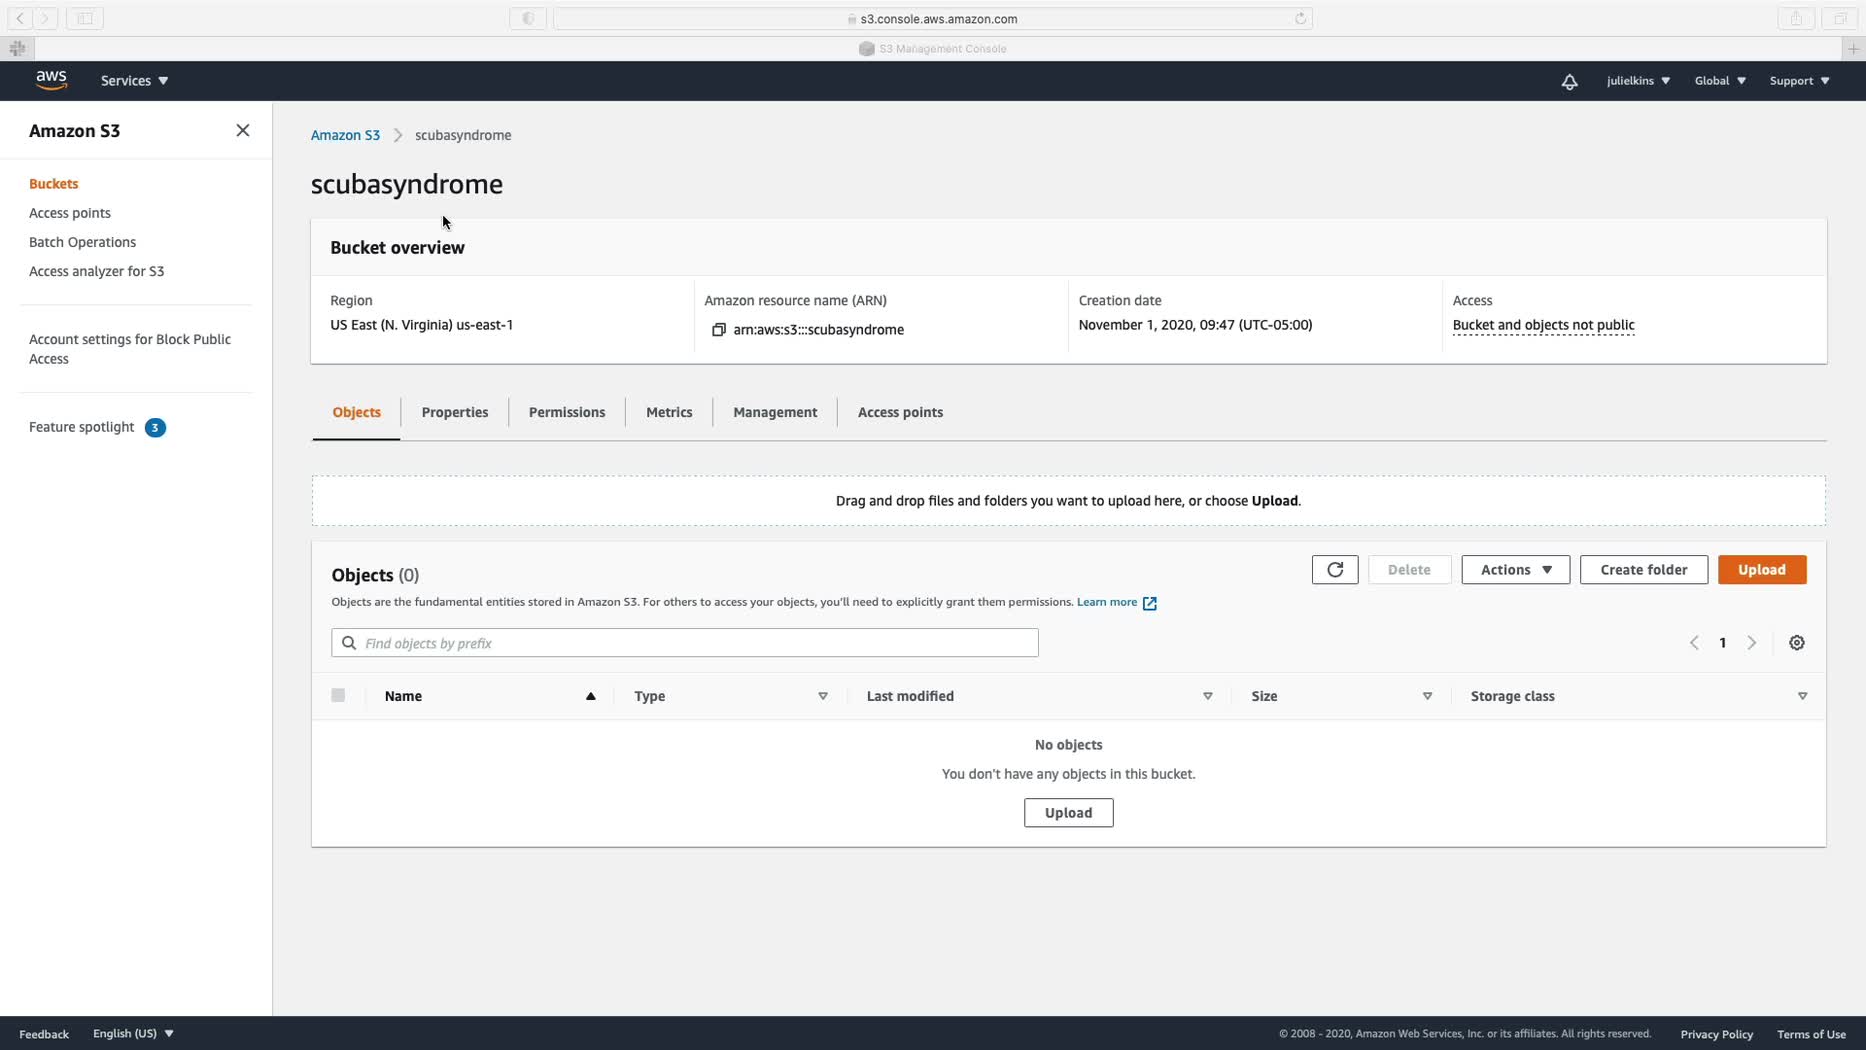Select the S3 Management Console tab
The height and width of the screenshot is (1050, 1866).
[933, 48]
